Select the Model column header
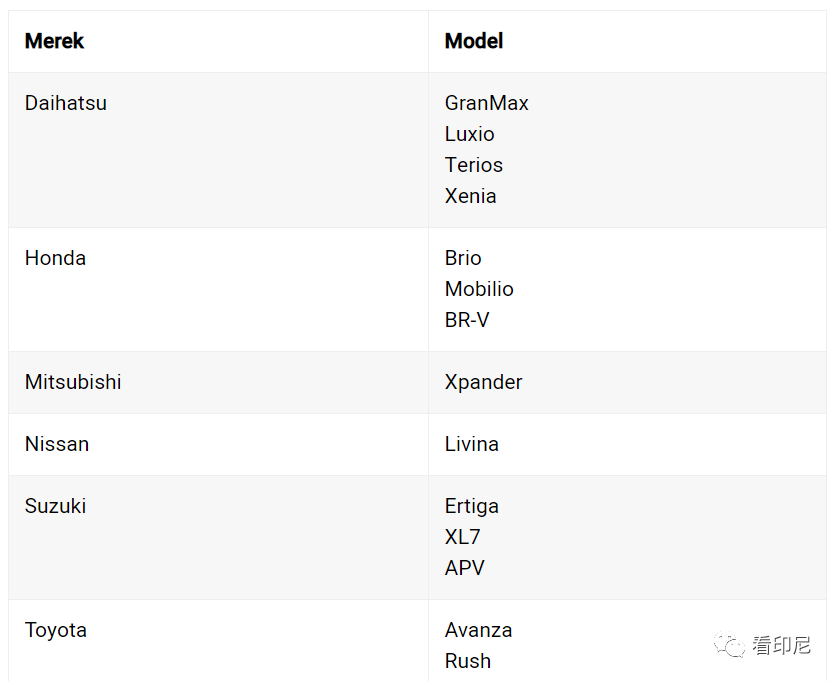The image size is (838, 681). click(x=474, y=41)
